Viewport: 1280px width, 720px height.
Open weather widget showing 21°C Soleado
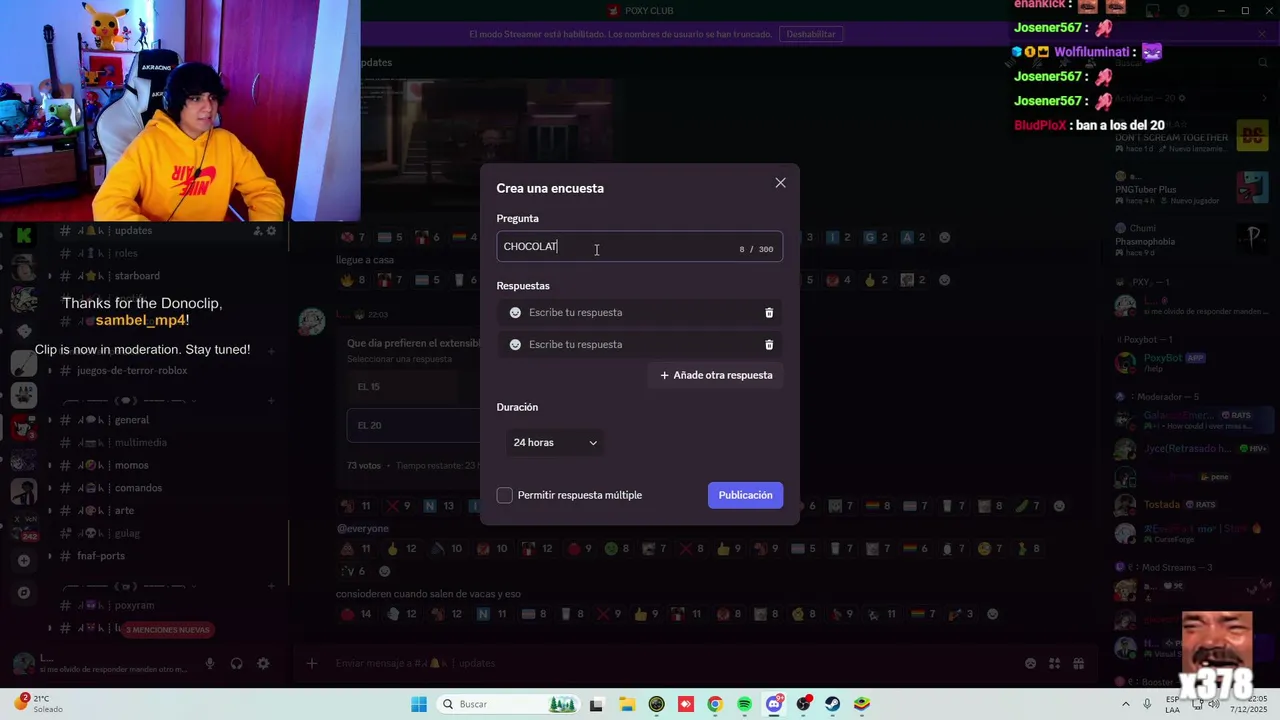[40, 703]
